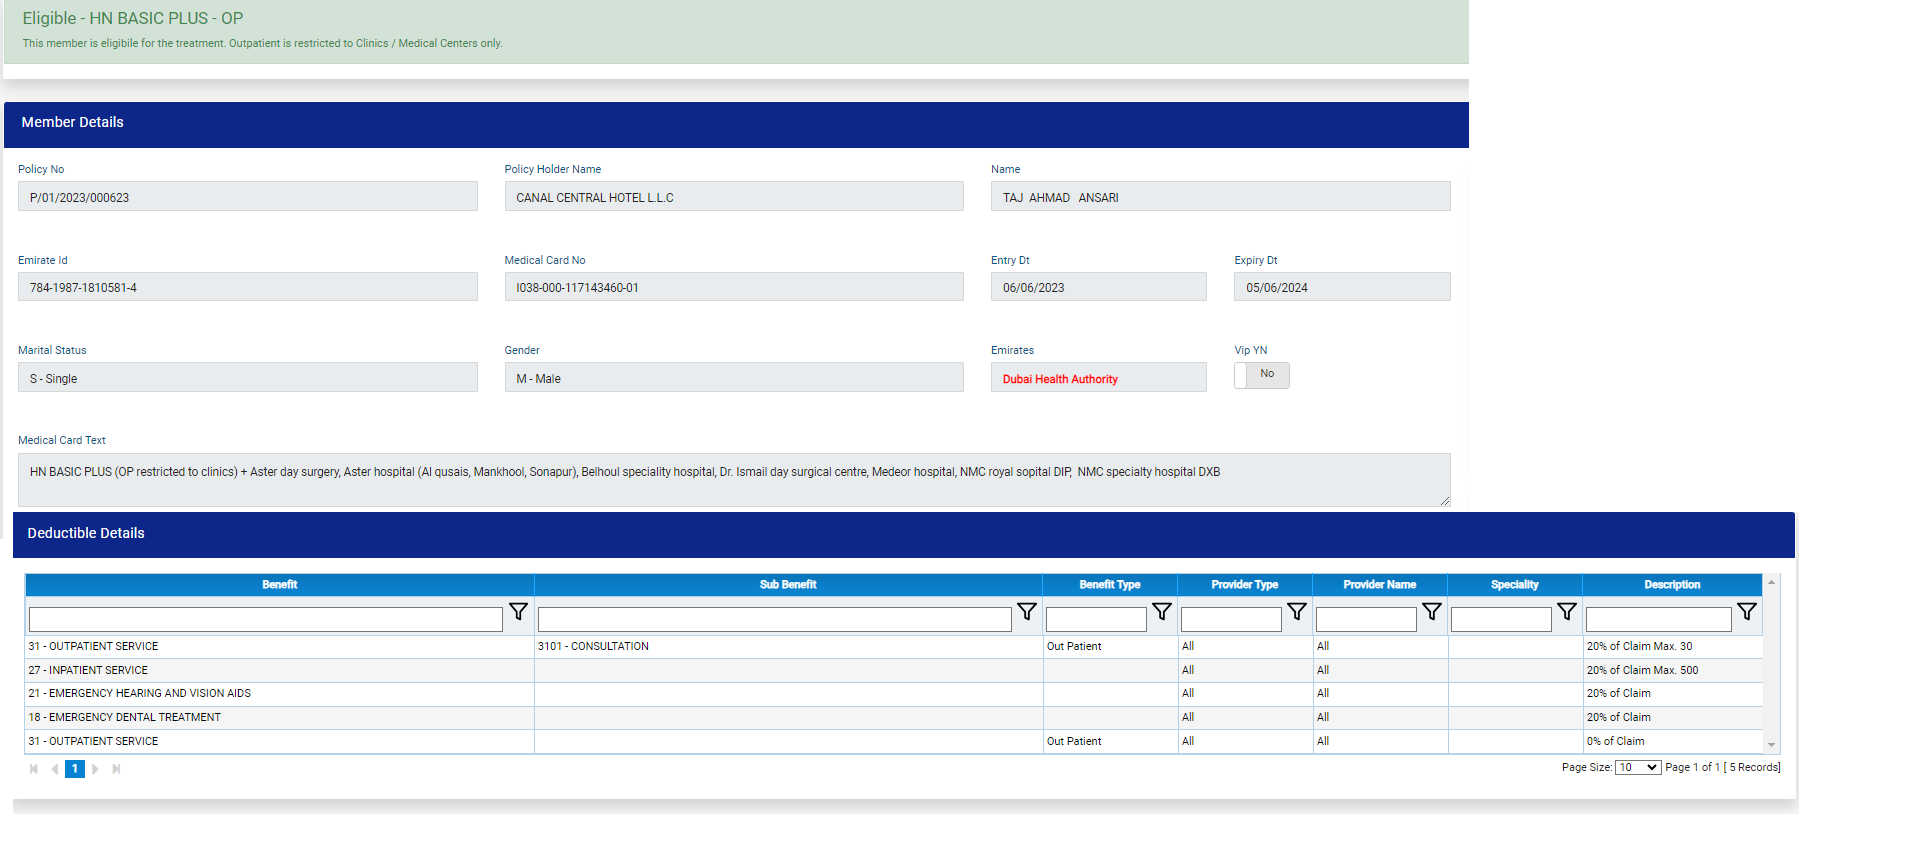Click the Benefit Type filter funnel

[1161, 612]
